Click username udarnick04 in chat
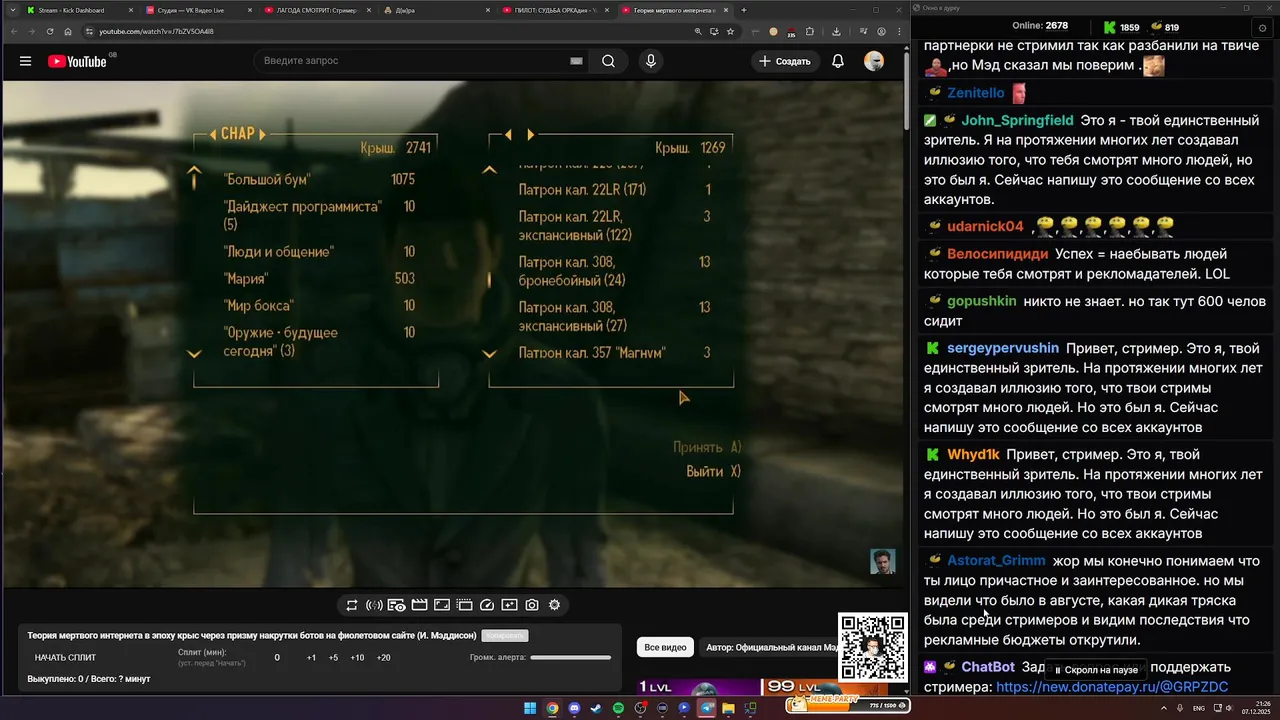The height and width of the screenshot is (720, 1280). pyautogui.click(x=985, y=226)
